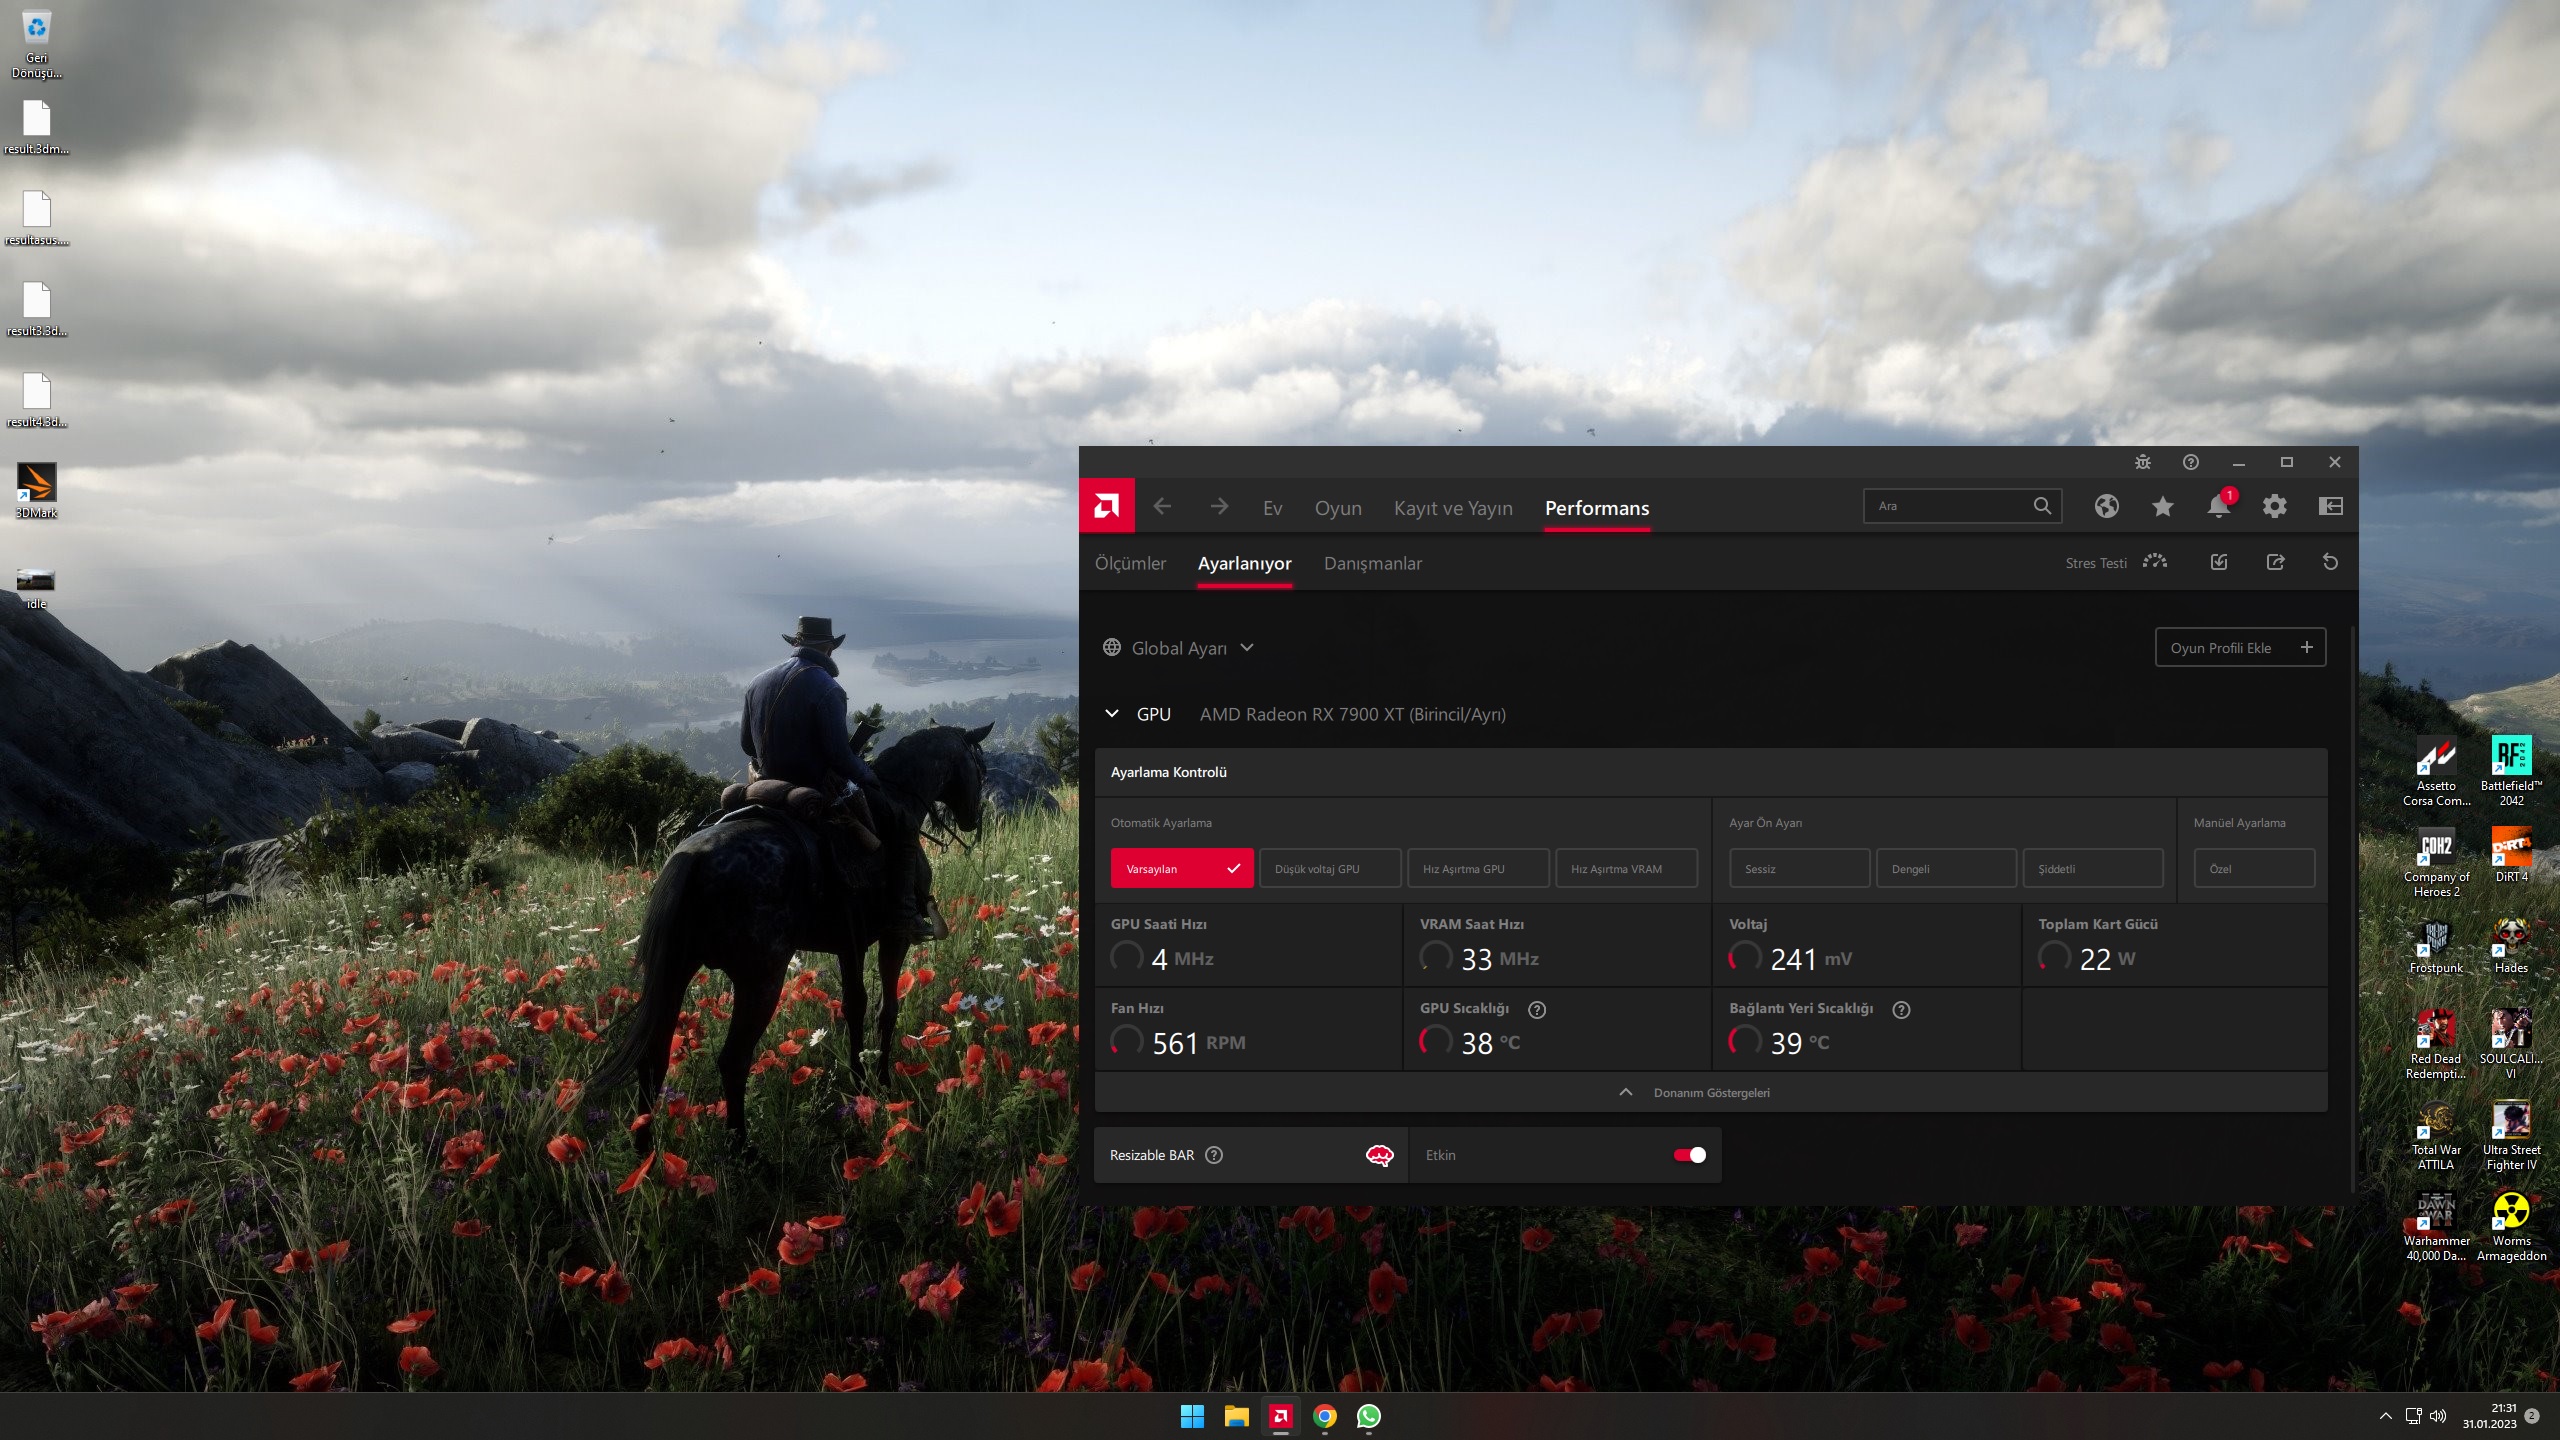Click the bug report icon
Image resolution: width=2560 pixels, height=1440 pixels.
tap(2142, 462)
